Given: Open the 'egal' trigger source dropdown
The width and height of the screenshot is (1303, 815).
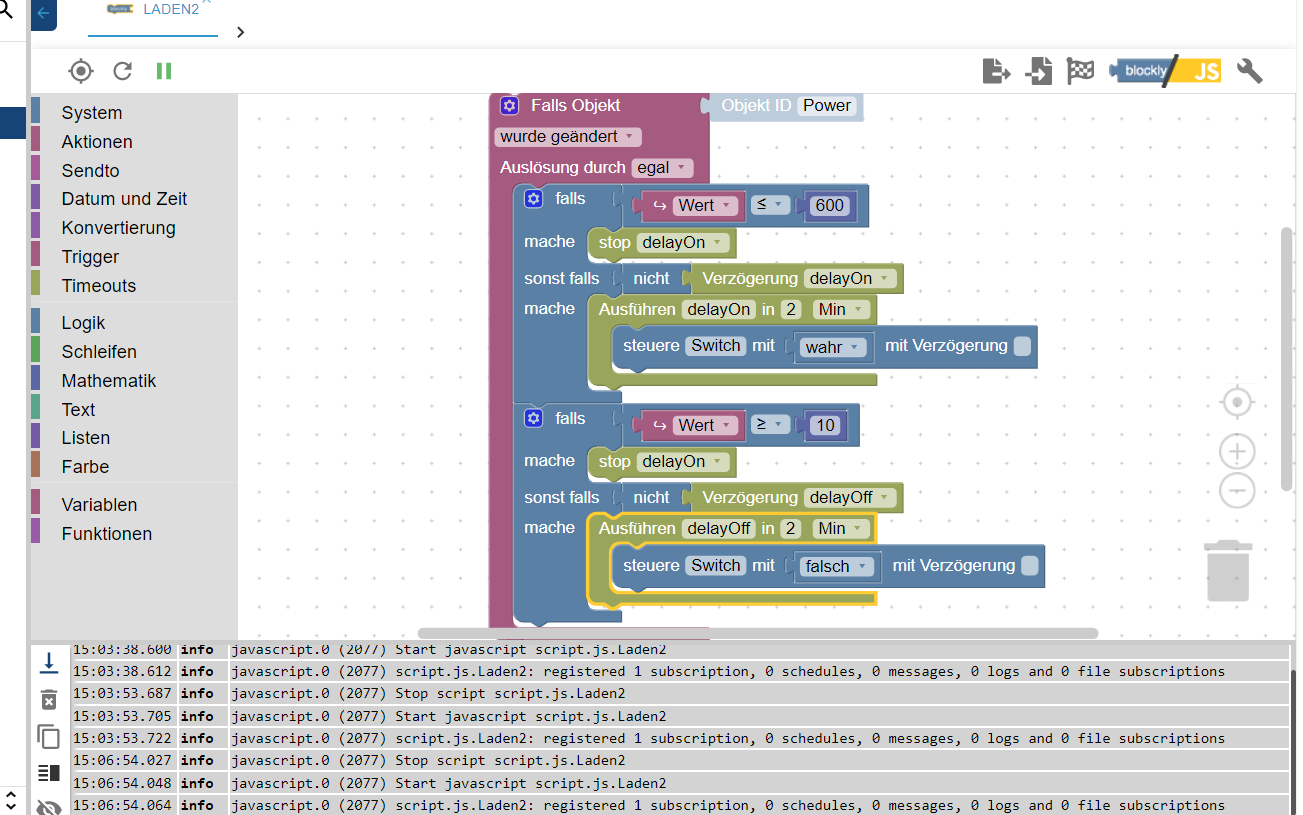Looking at the screenshot, I should (x=662, y=168).
